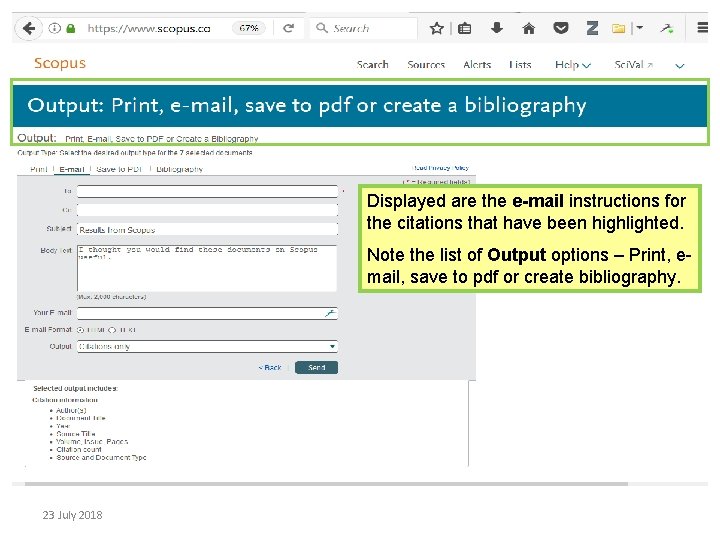Screen dimensions: 720x540
Task: Click the key icon in Your E-mail field
Action: pos(330,313)
